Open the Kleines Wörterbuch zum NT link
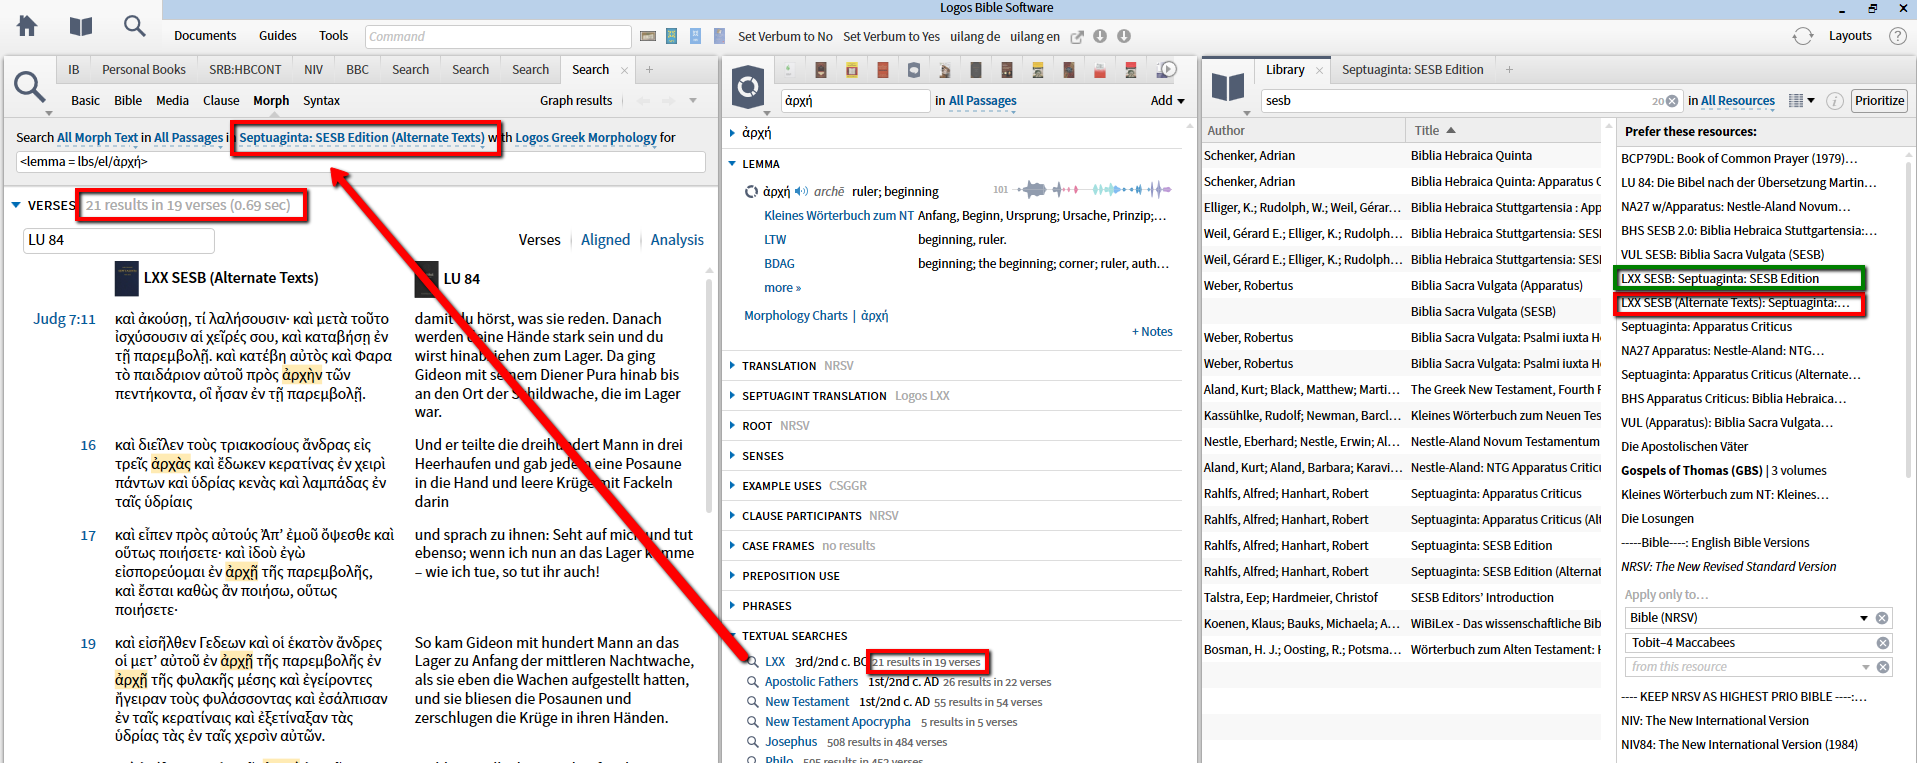1917x763 pixels. (839, 216)
